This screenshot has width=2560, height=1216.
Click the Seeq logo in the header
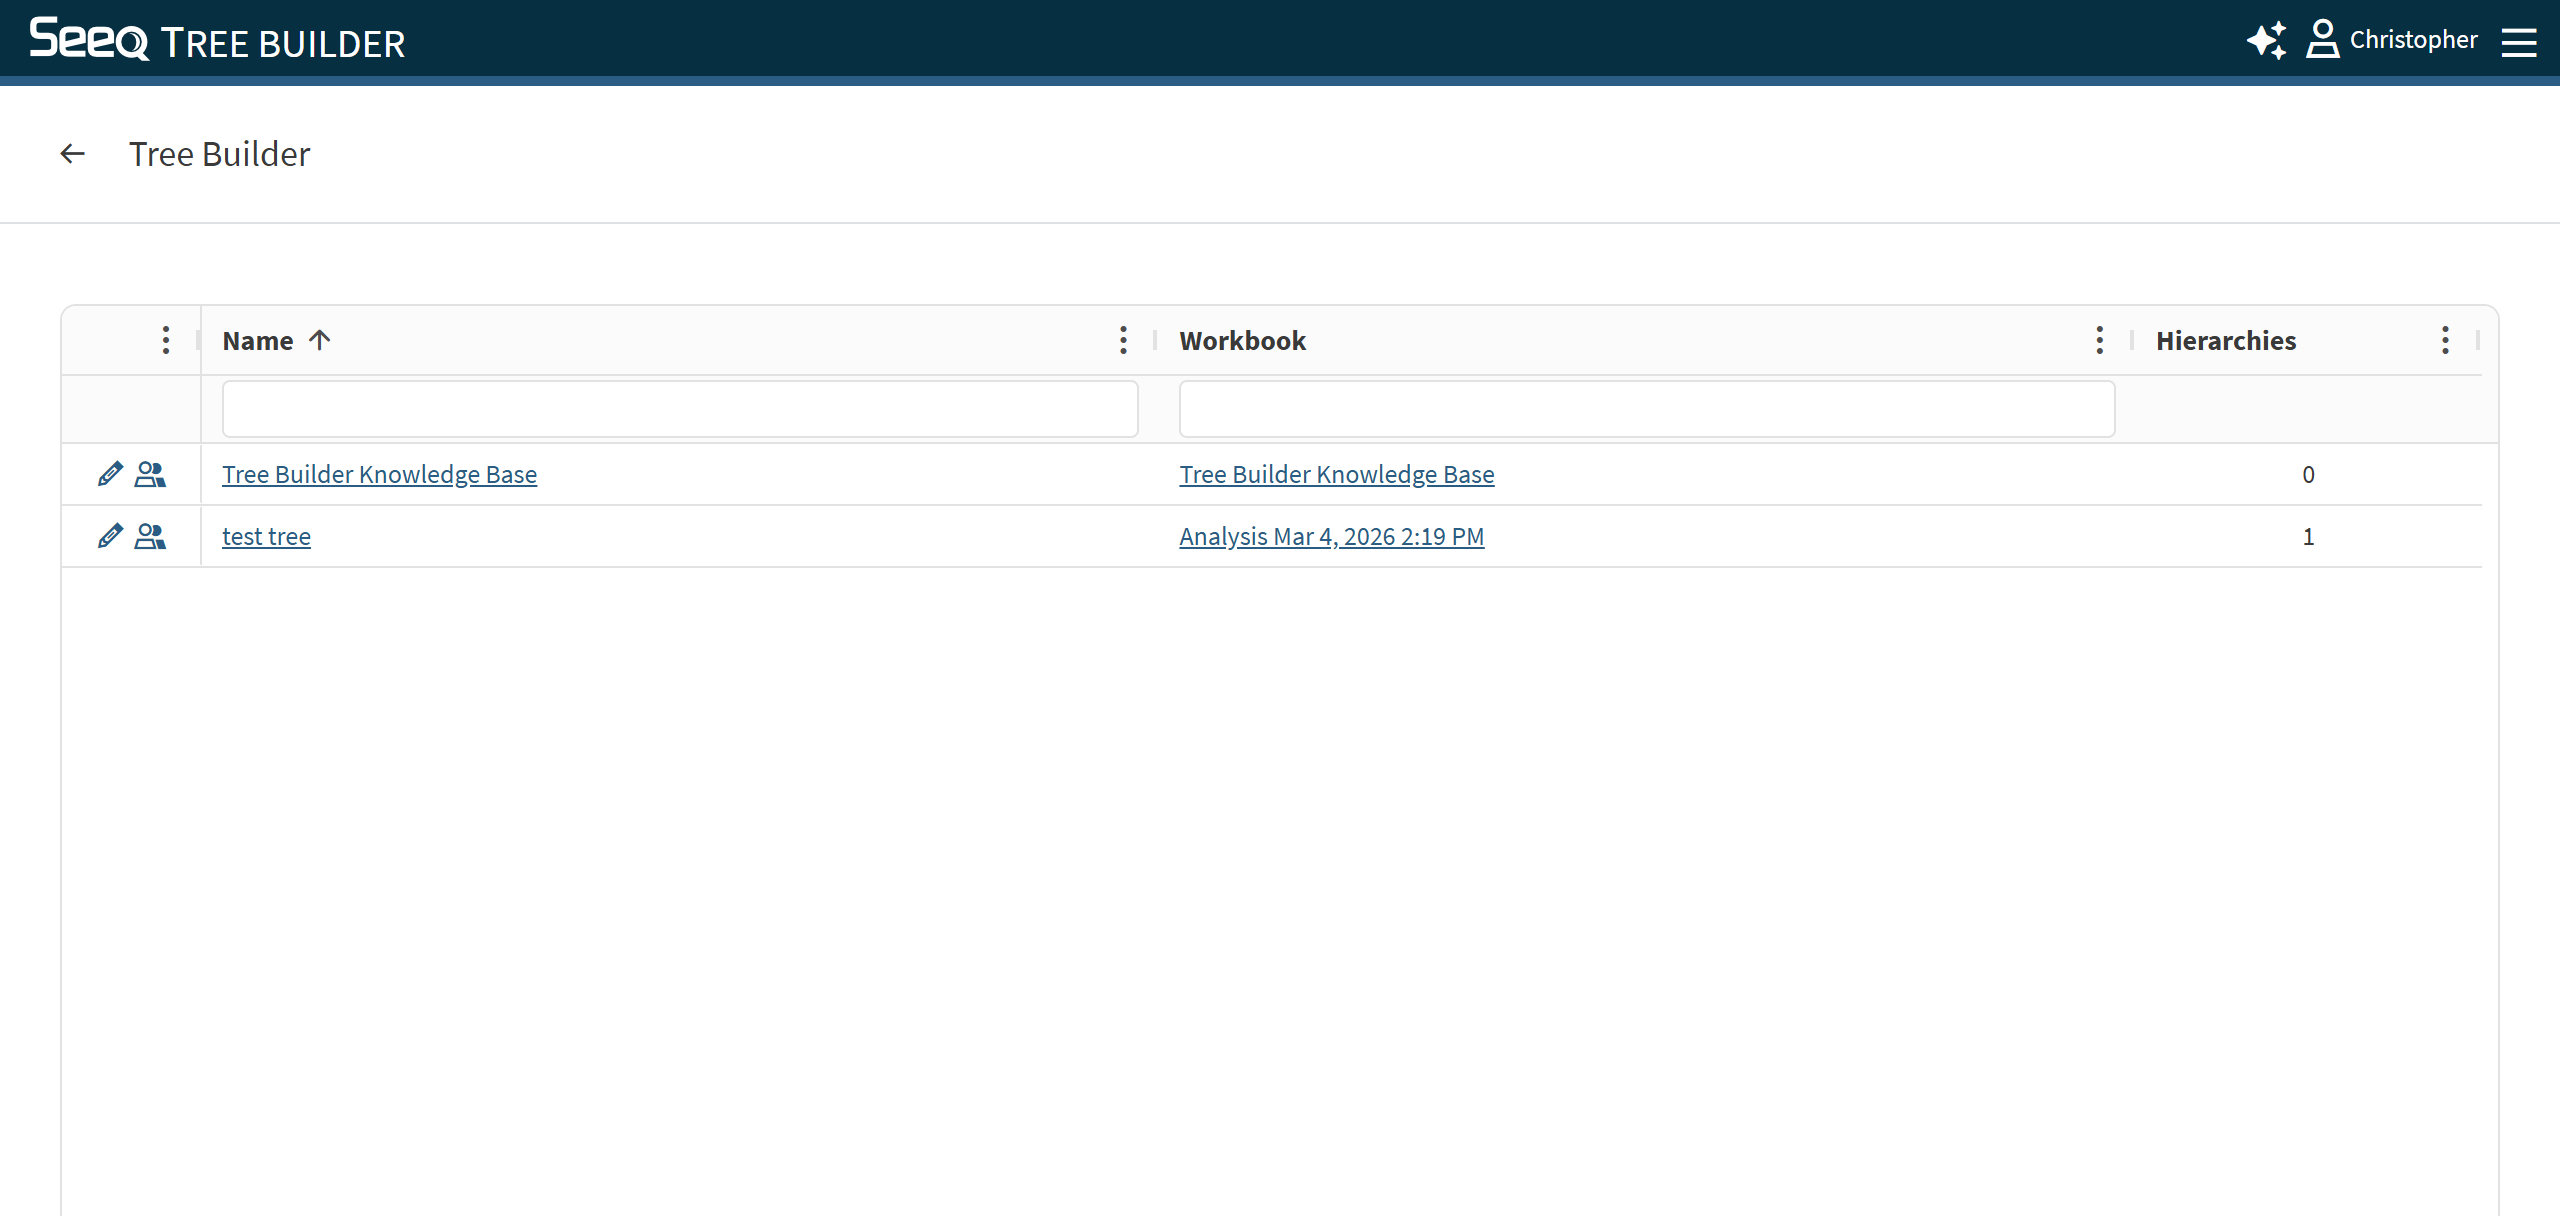click(89, 40)
